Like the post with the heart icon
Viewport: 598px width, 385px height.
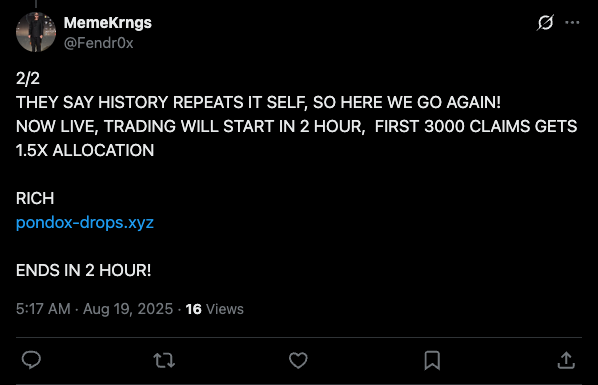point(298,360)
